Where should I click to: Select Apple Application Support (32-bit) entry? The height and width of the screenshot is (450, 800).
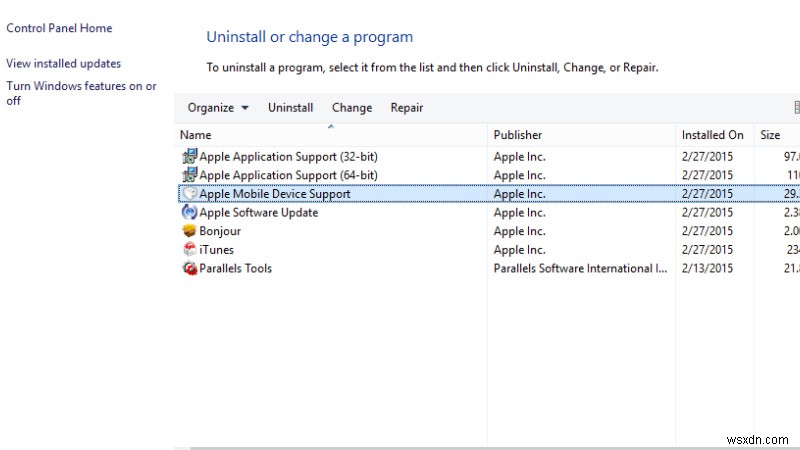[288, 156]
